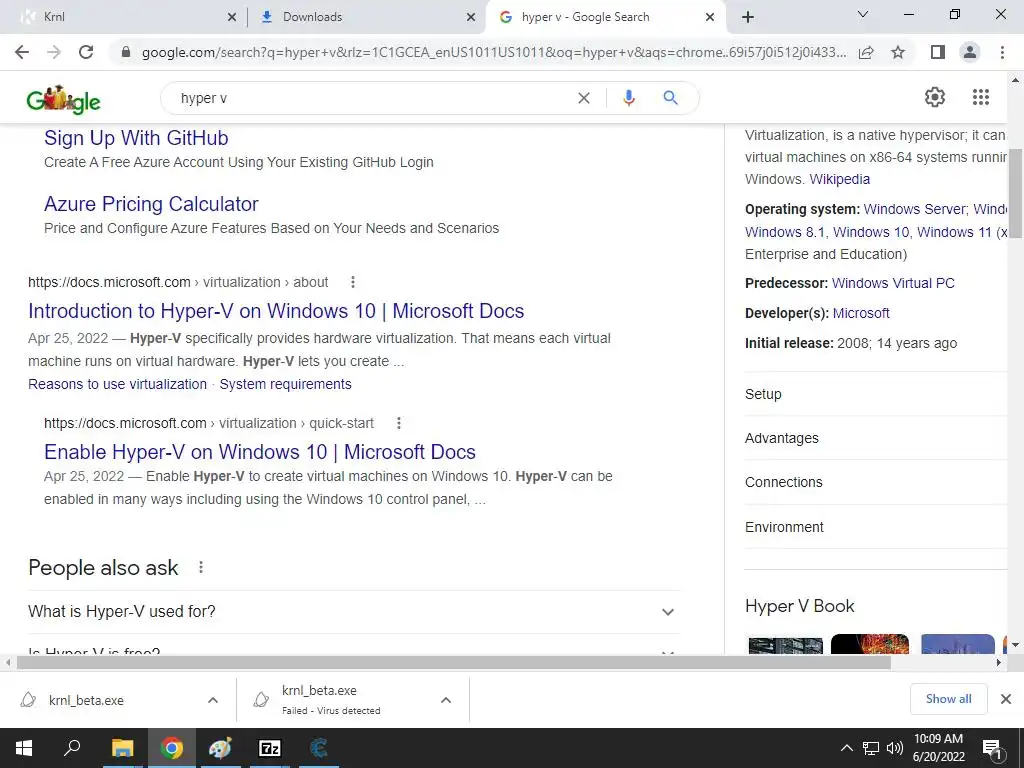Reload the Google Search page

(86, 52)
